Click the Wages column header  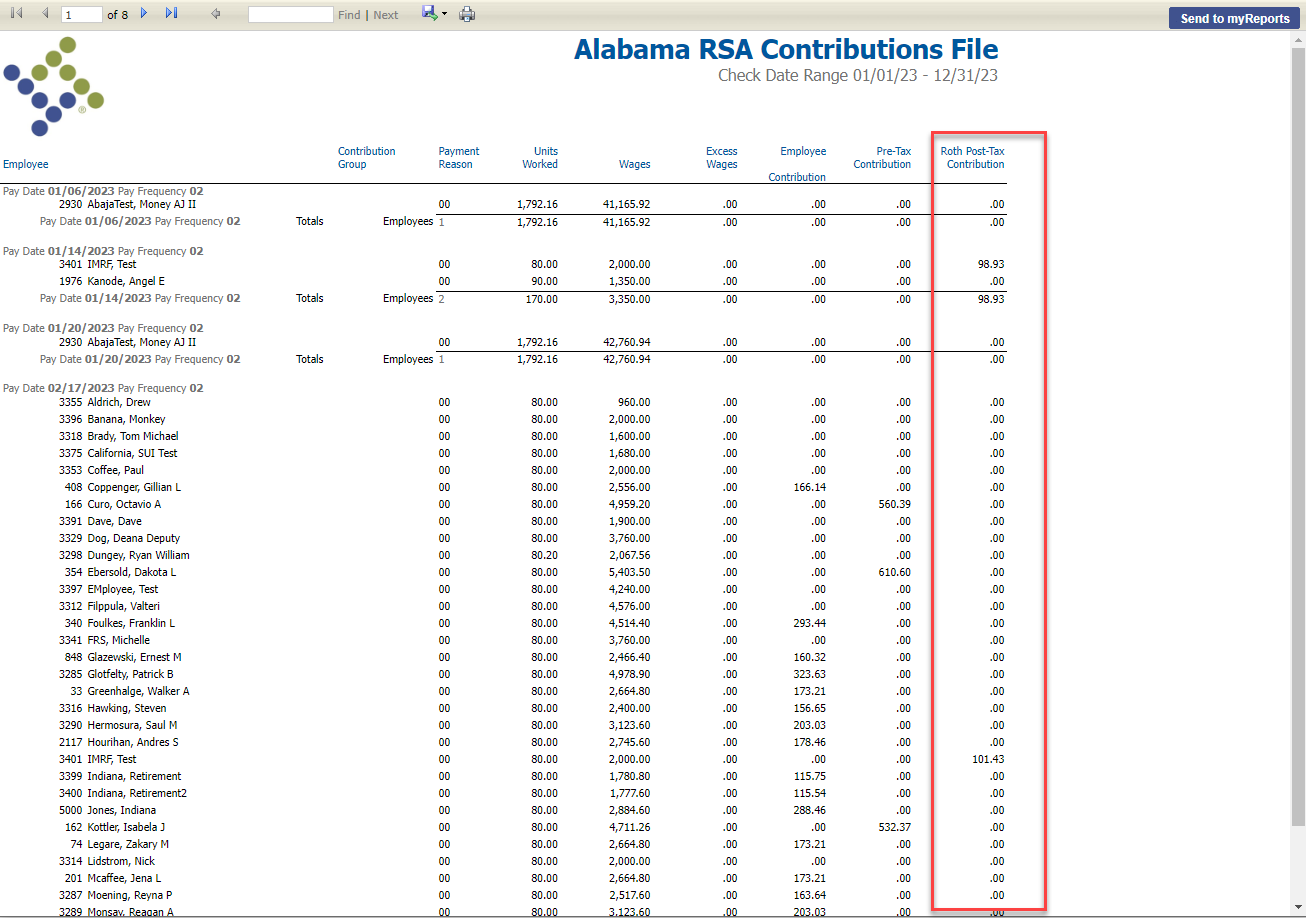635,164
